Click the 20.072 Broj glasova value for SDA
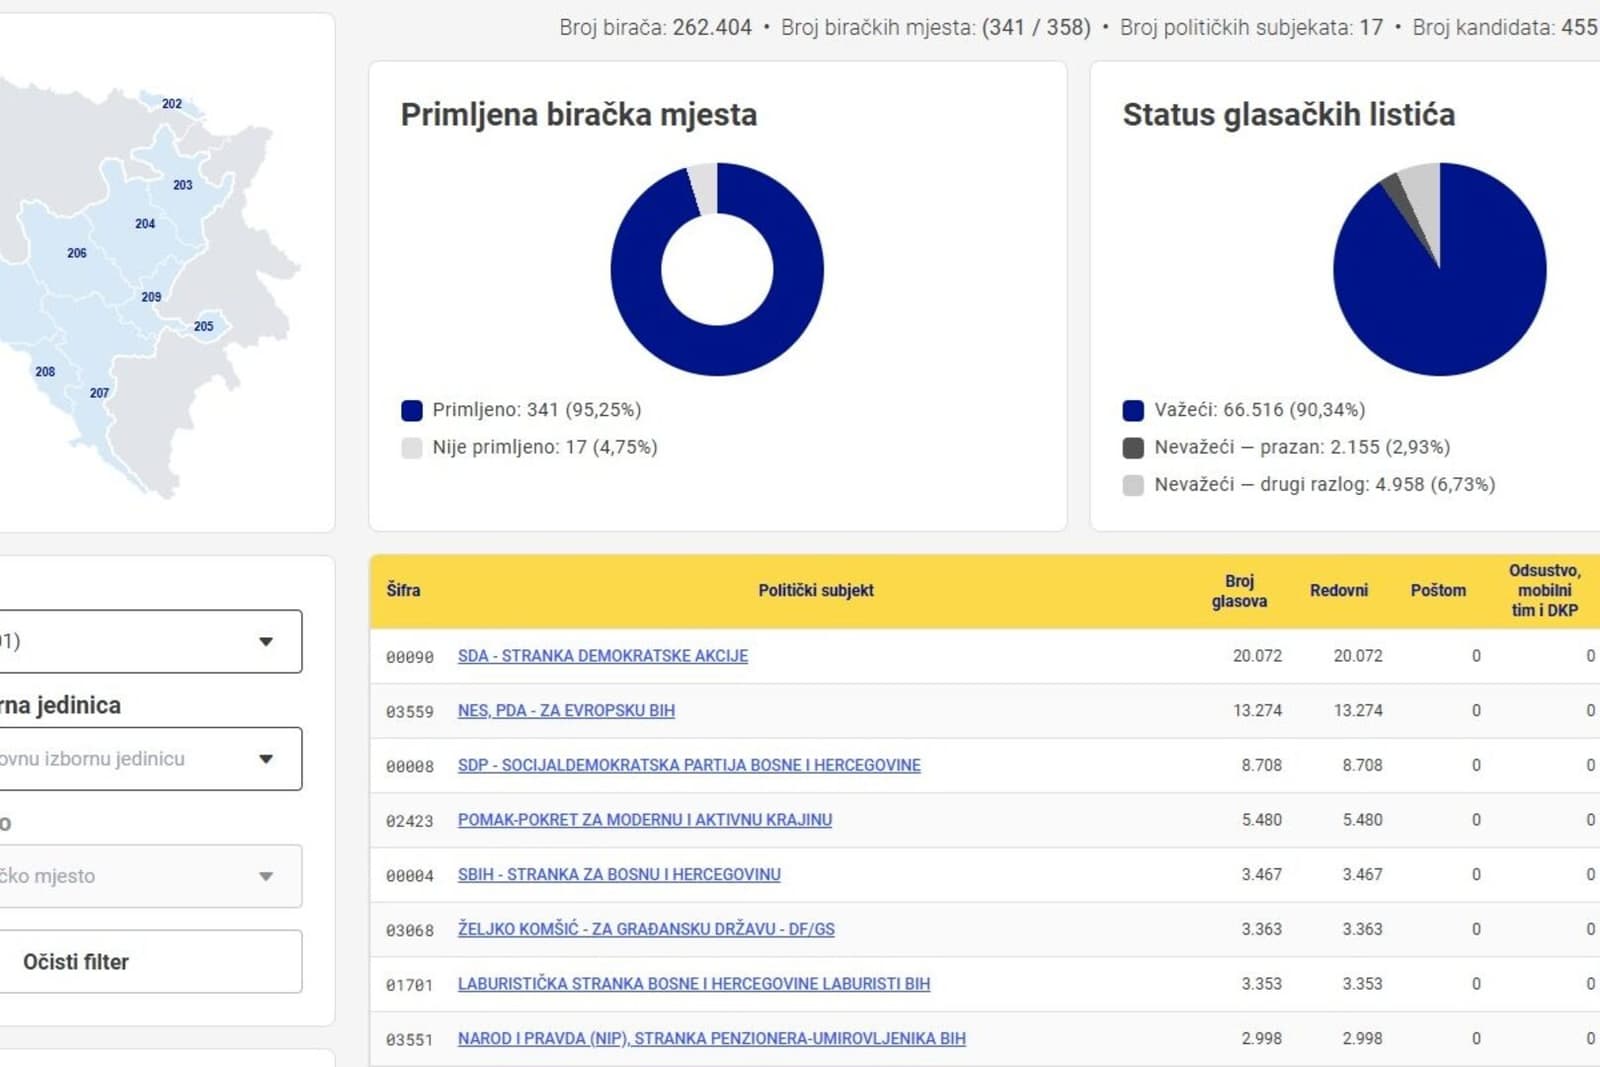 tap(1257, 656)
